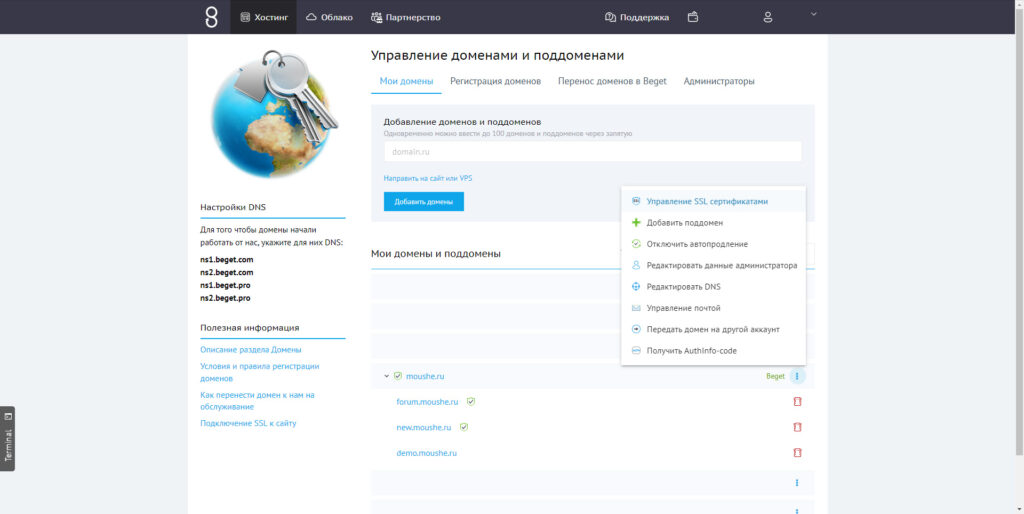This screenshot has height=514, width=1024.
Task: Open new.moushe.ru subdomain link
Action: pos(424,427)
